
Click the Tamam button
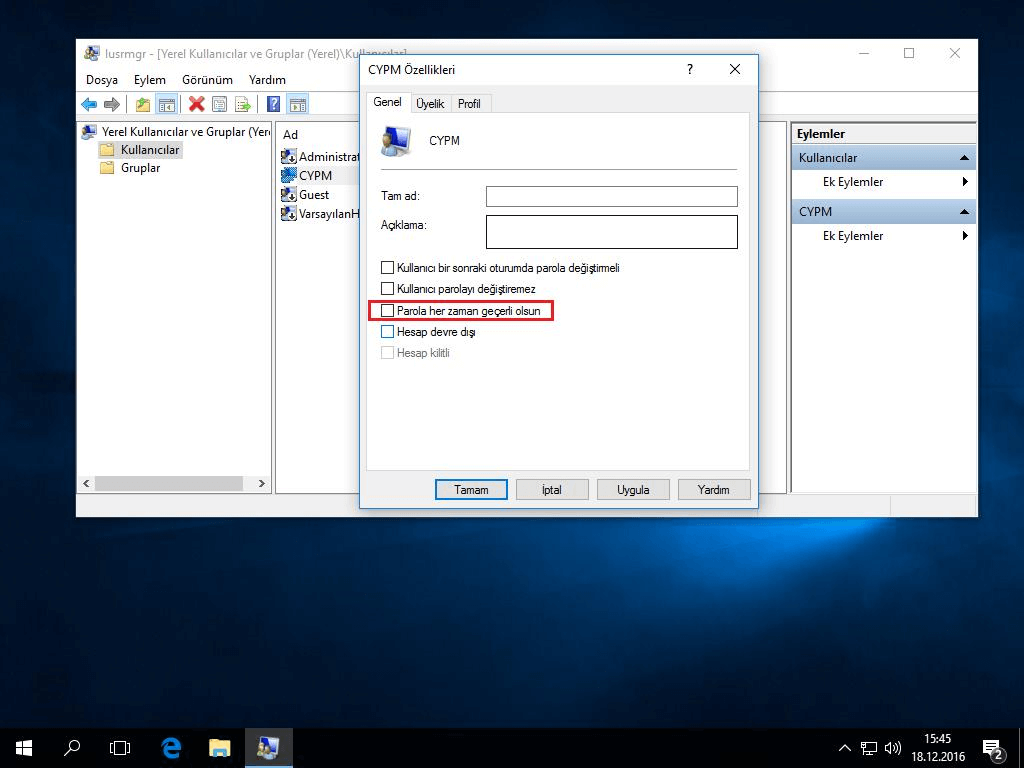coord(471,490)
